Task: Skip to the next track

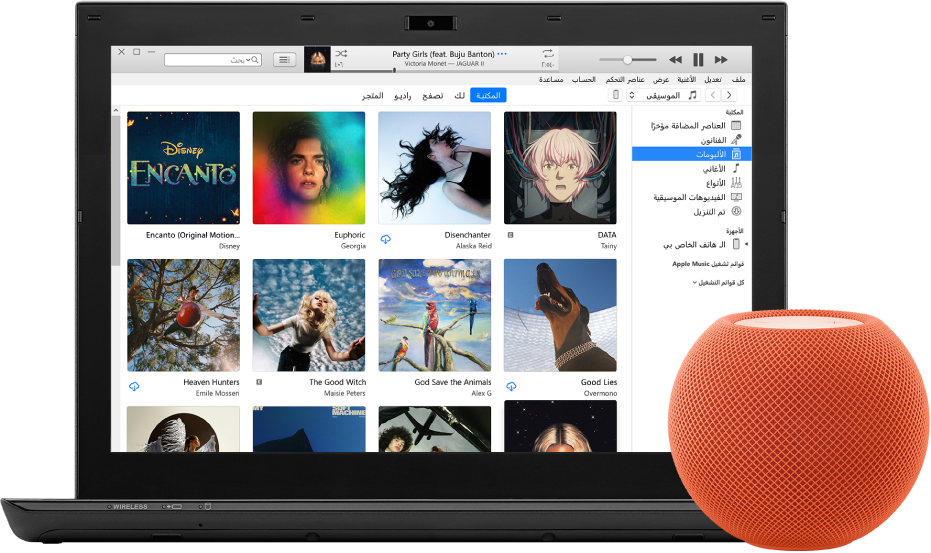Action: tap(721, 59)
